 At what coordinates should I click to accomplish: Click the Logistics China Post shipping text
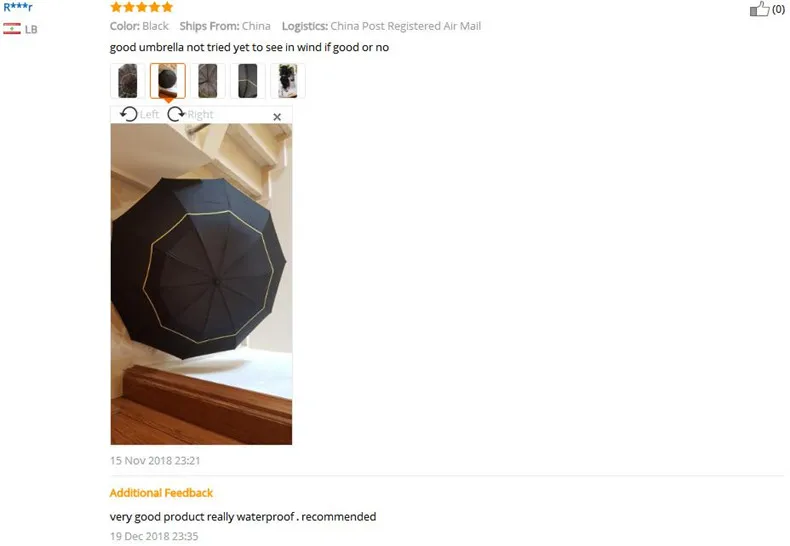(381, 26)
